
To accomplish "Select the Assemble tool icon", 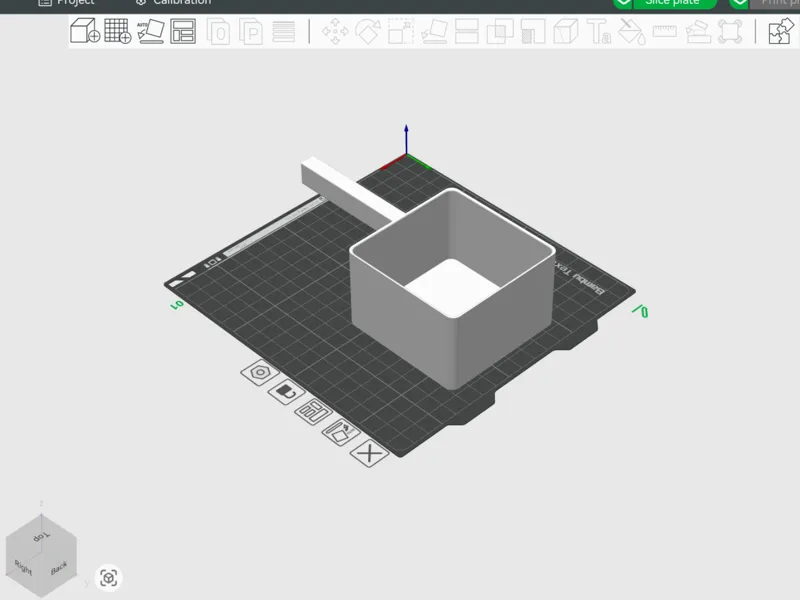I will (698, 32).
